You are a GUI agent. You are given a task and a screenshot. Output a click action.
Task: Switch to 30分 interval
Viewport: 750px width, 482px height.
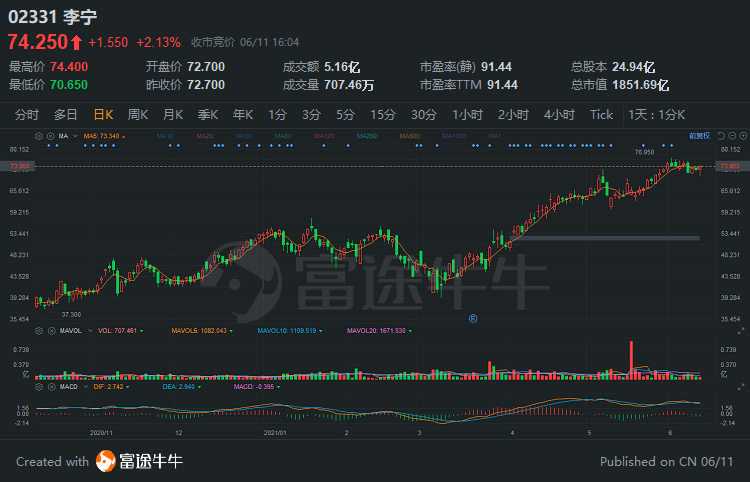click(424, 115)
